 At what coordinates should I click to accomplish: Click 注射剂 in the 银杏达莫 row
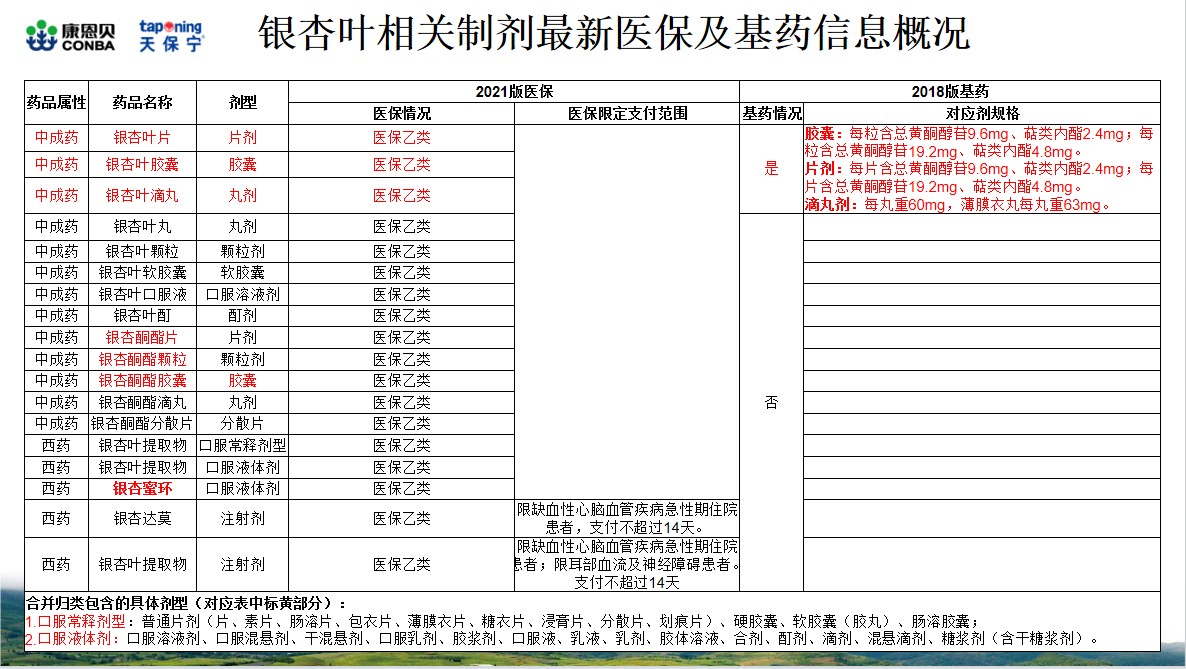(243, 518)
